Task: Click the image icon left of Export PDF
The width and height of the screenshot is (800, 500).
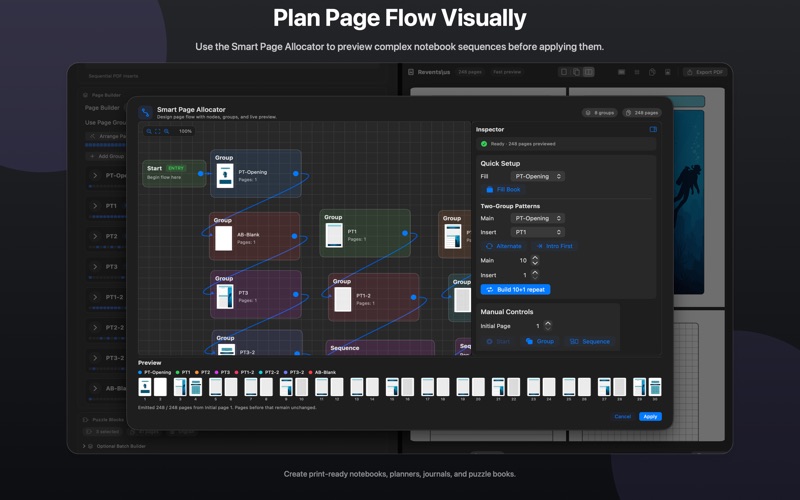Action: [x=667, y=72]
